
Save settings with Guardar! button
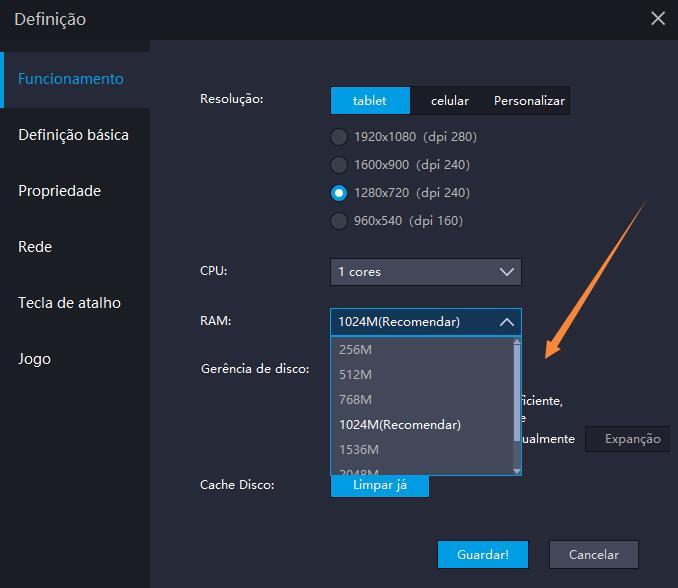tap(483, 555)
